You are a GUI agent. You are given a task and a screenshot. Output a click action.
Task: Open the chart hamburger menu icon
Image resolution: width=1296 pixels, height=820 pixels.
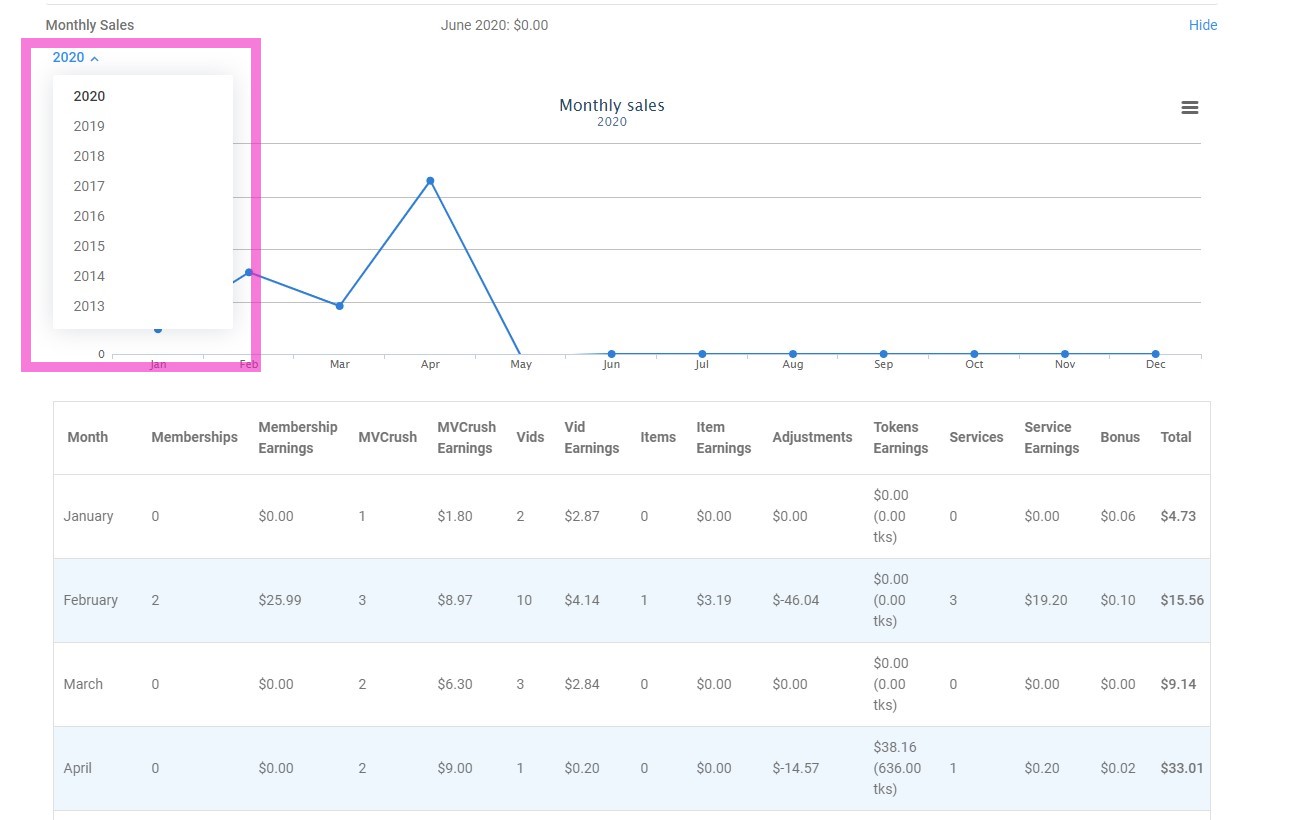1189,108
